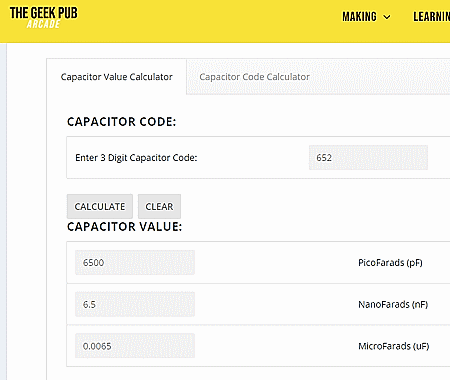Click the Capacitor Code heading
450x380 pixels.
[x=121, y=122]
